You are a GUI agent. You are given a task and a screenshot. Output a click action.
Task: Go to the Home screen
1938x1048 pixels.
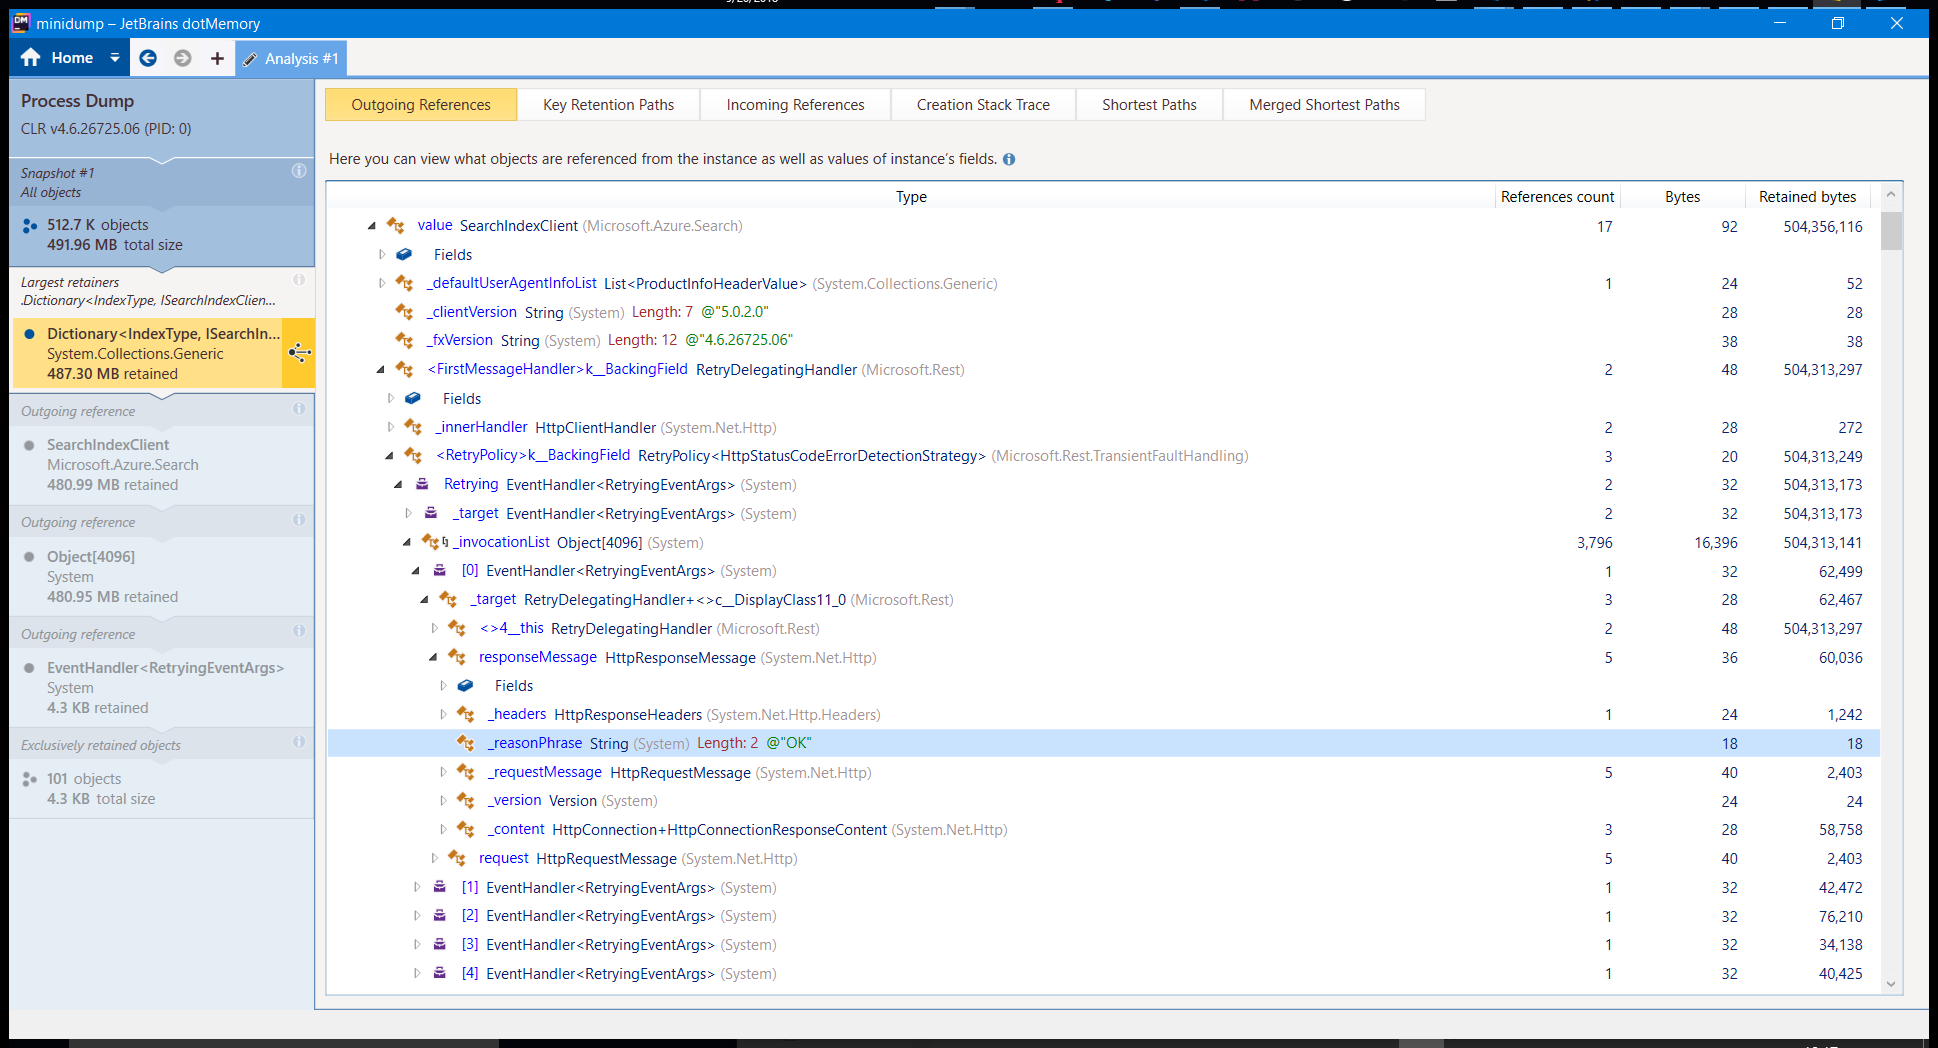point(57,58)
